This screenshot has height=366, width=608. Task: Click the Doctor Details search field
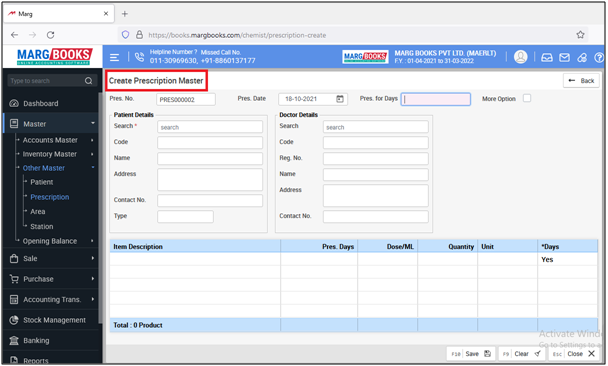click(376, 127)
